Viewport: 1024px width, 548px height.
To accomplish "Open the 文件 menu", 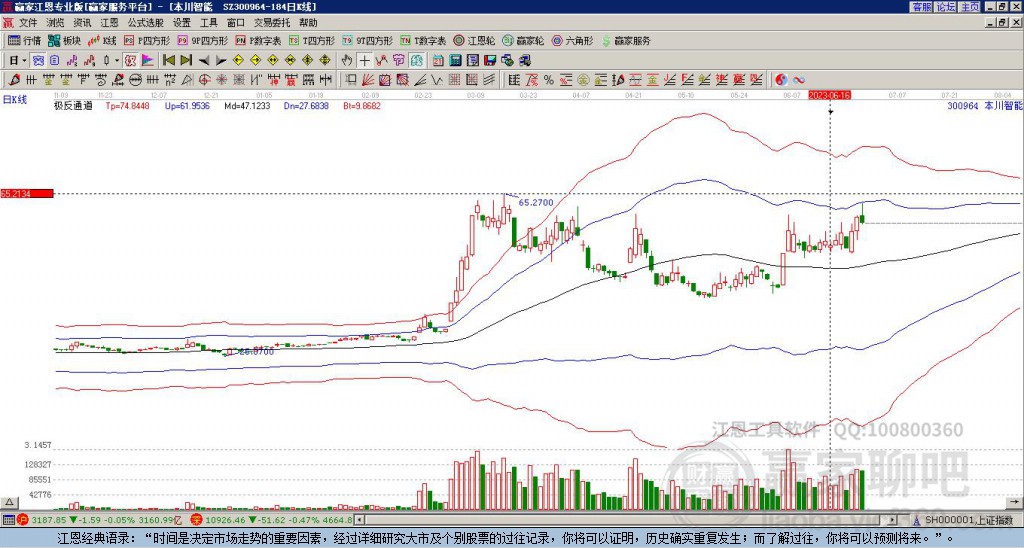I will pyautogui.click(x=28, y=23).
